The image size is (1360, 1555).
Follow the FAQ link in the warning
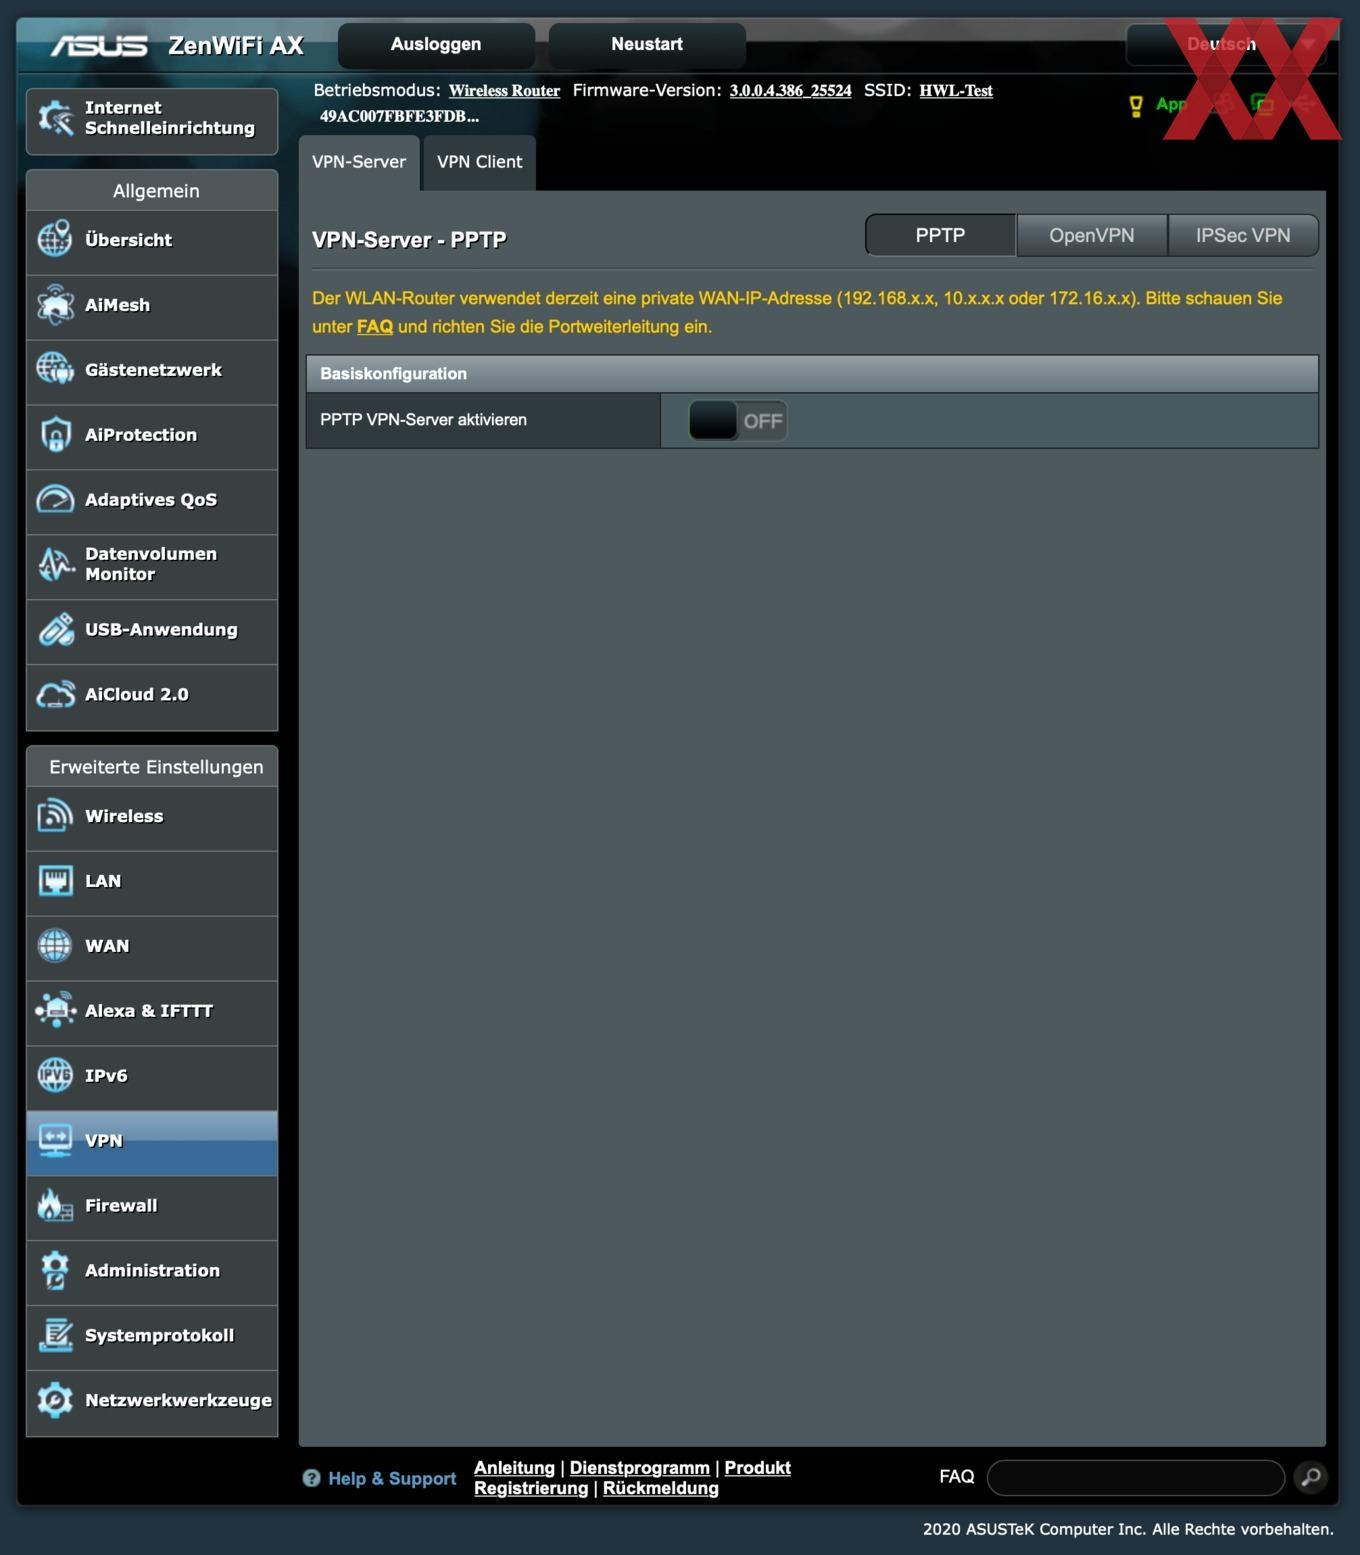pyautogui.click(x=375, y=327)
